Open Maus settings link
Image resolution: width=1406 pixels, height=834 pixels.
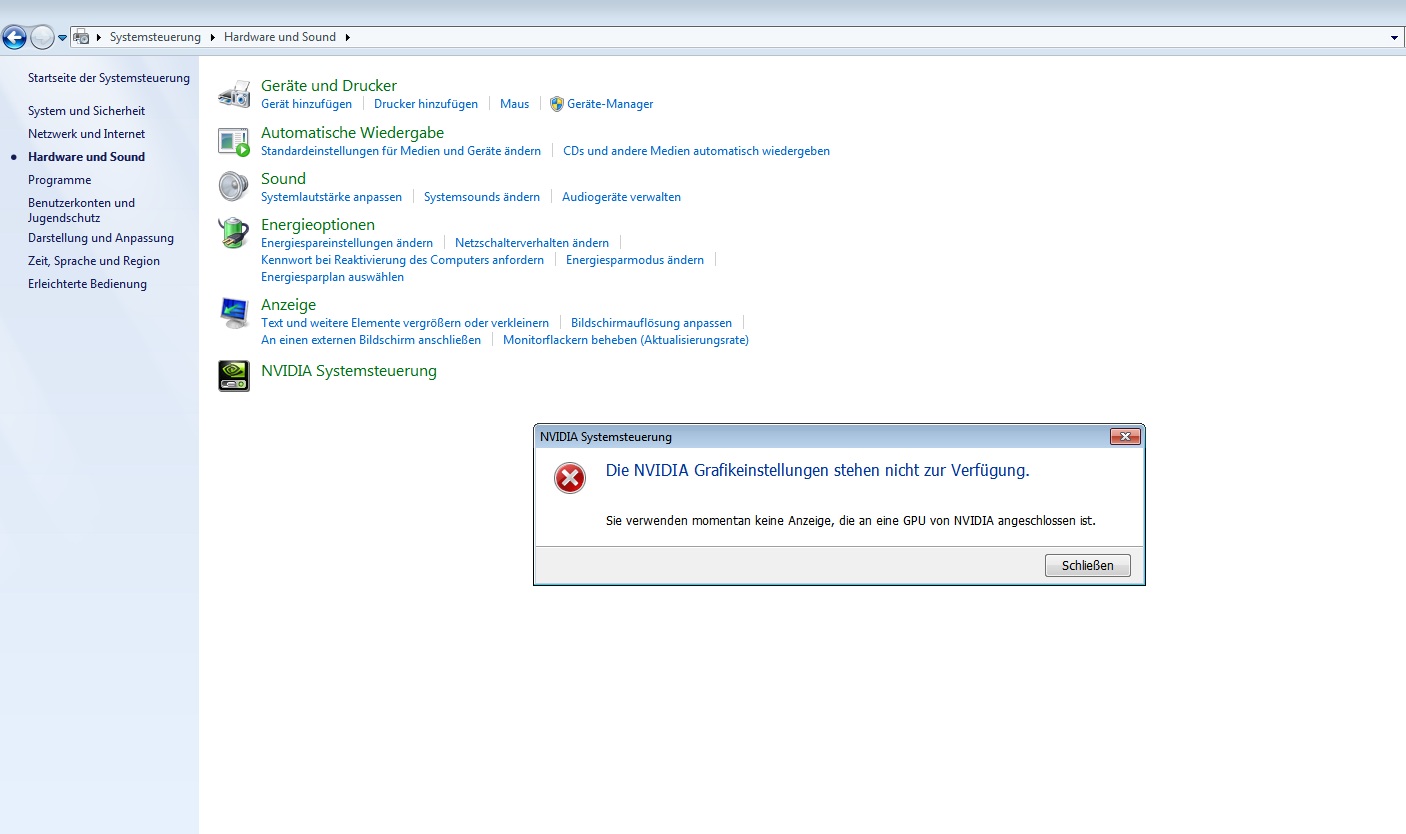click(515, 104)
